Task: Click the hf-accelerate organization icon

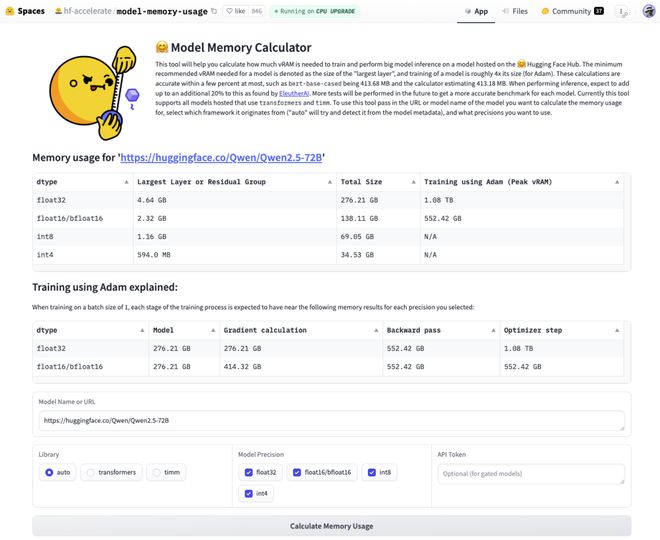Action: coord(58,11)
